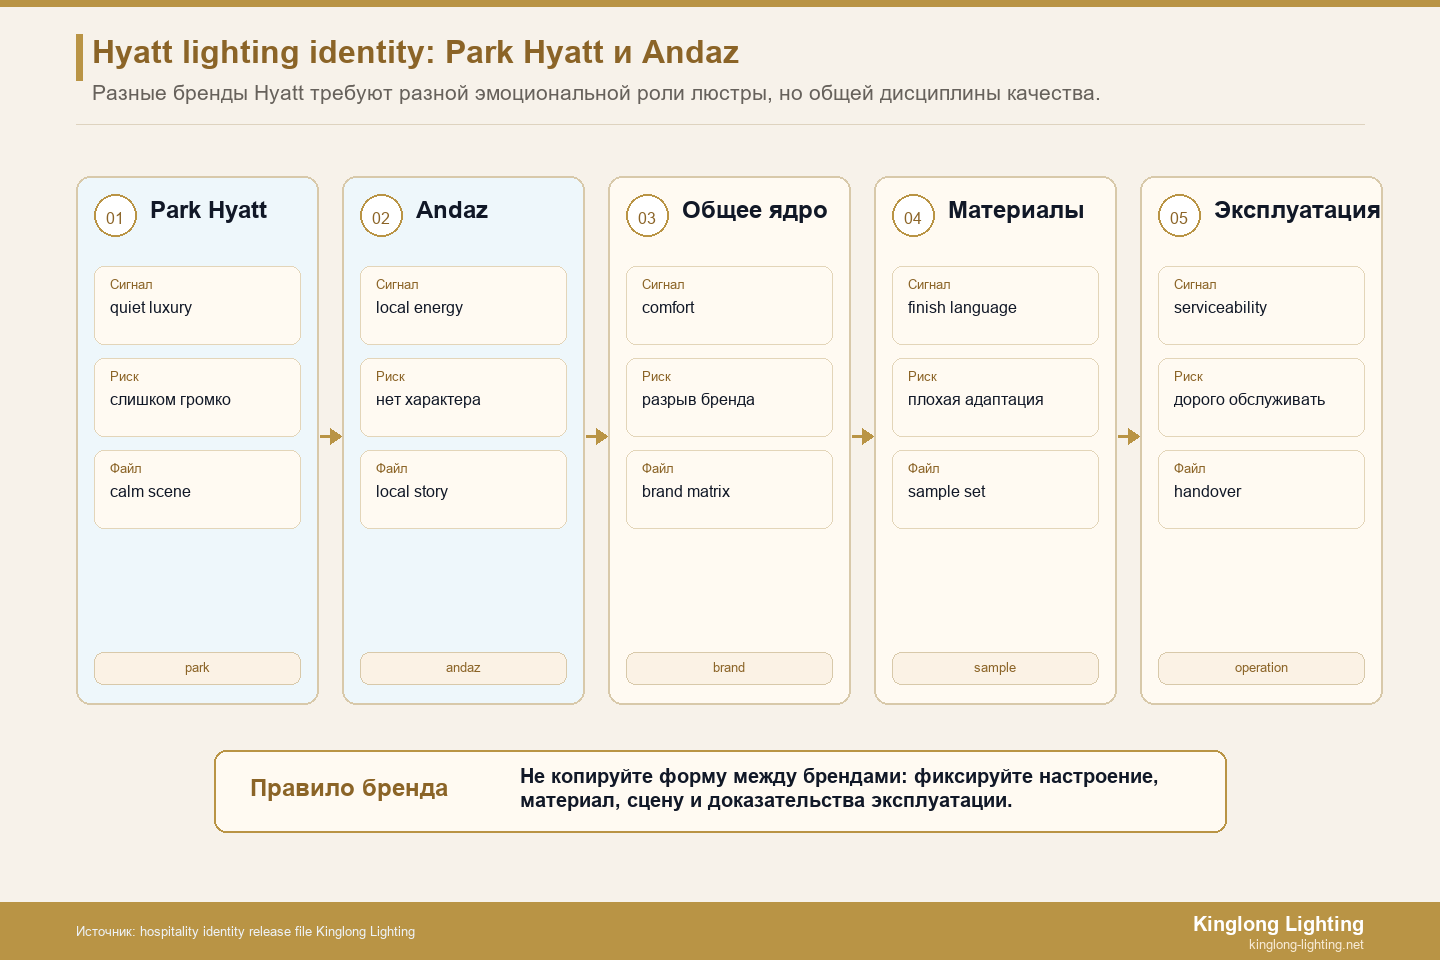Open the 'слишком громко' risk box
The height and width of the screenshot is (960, 1440).
pyautogui.click(x=197, y=397)
